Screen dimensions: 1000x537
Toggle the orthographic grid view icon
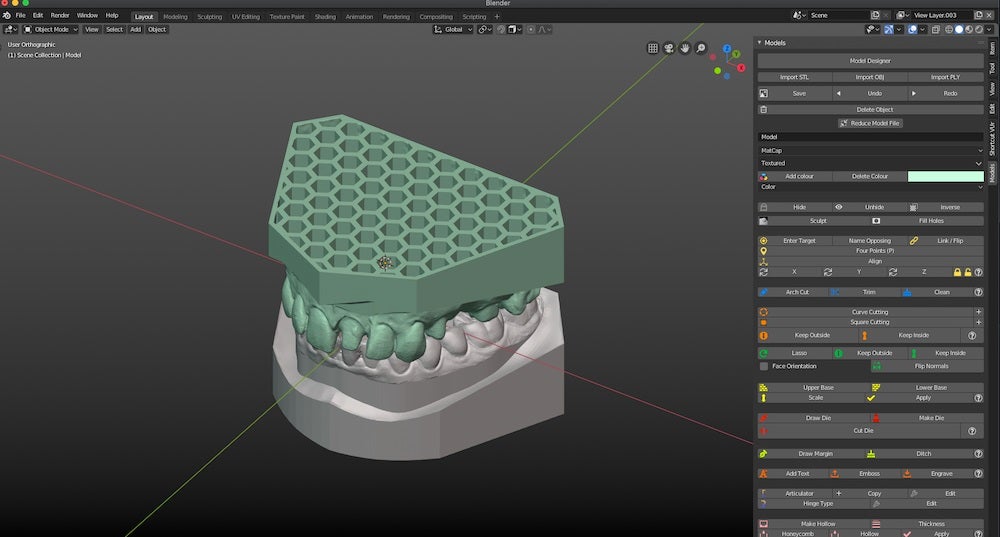(x=653, y=48)
